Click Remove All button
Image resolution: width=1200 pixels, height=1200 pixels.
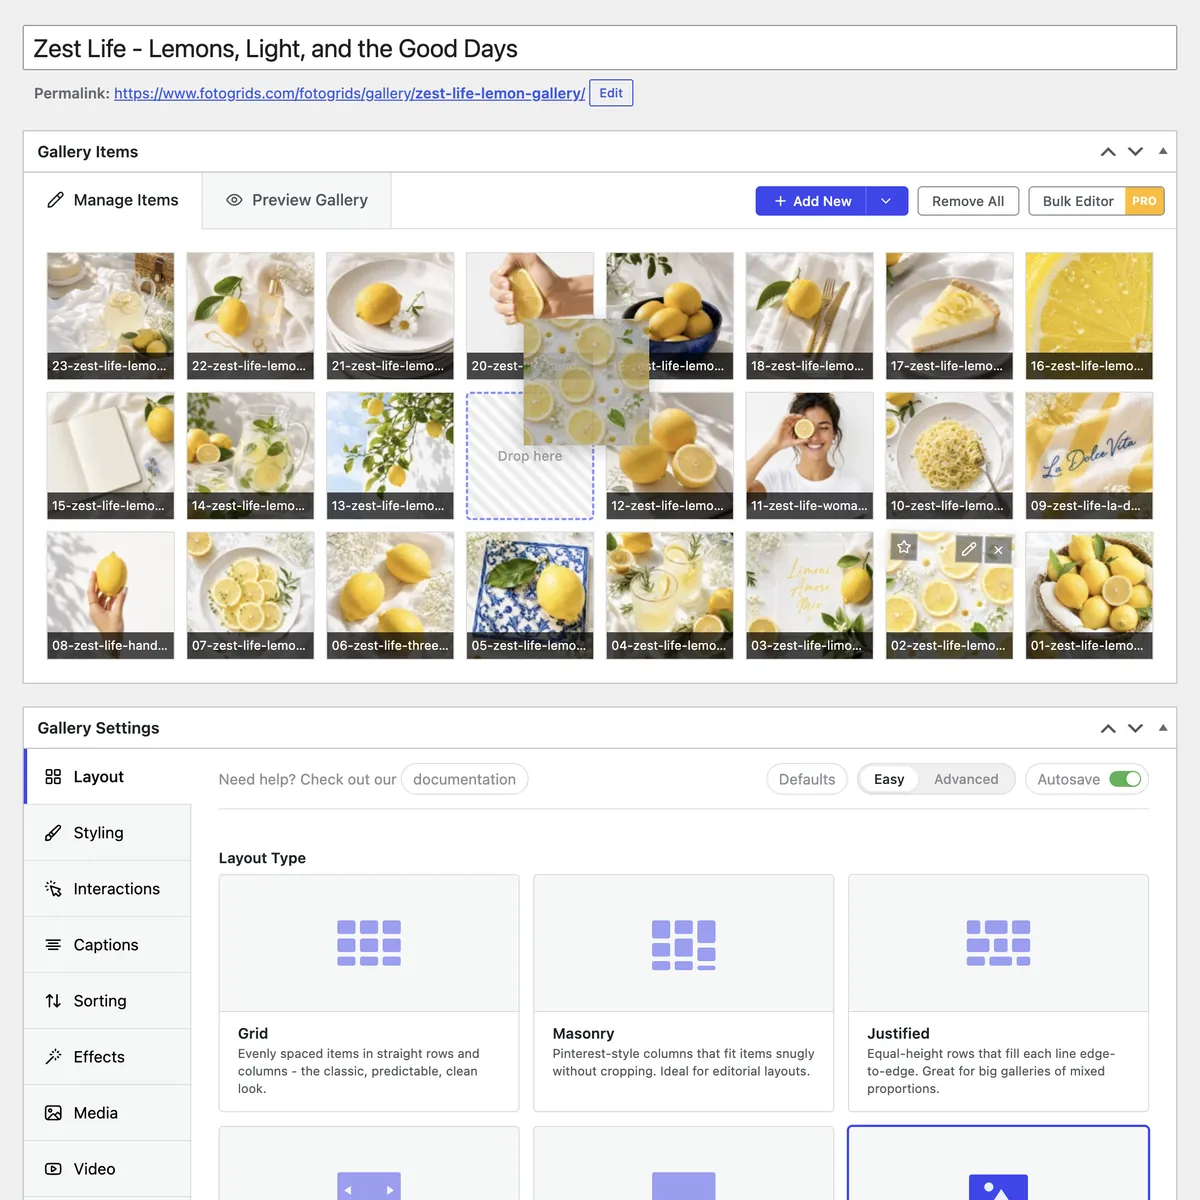coord(968,201)
